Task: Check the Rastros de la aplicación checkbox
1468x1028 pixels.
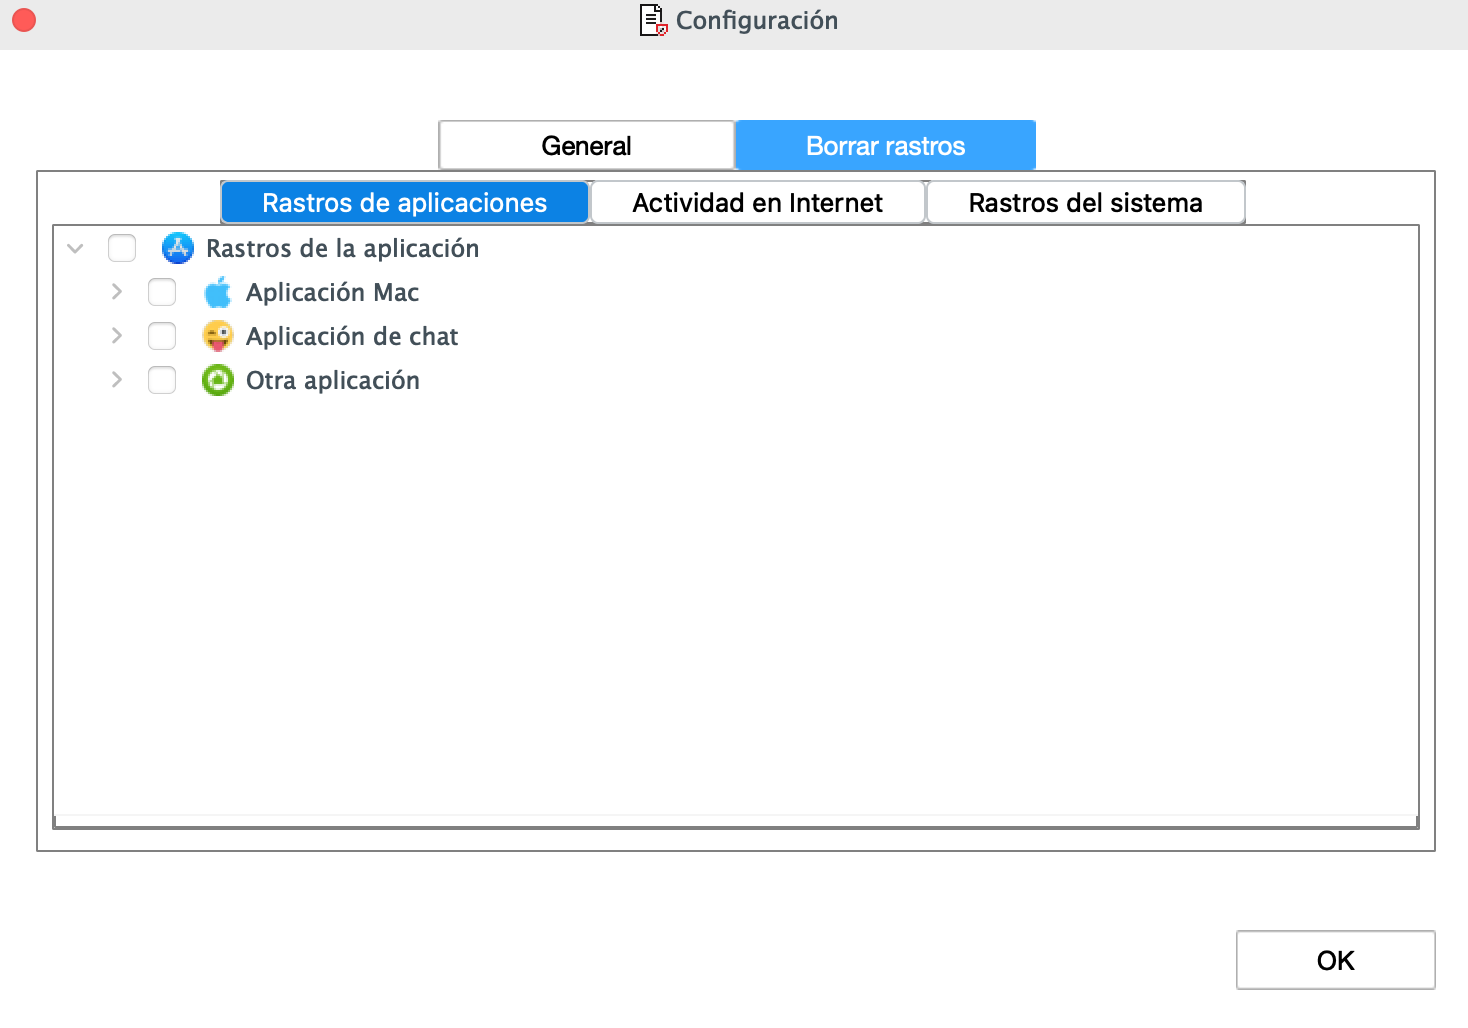Action: (122, 248)
